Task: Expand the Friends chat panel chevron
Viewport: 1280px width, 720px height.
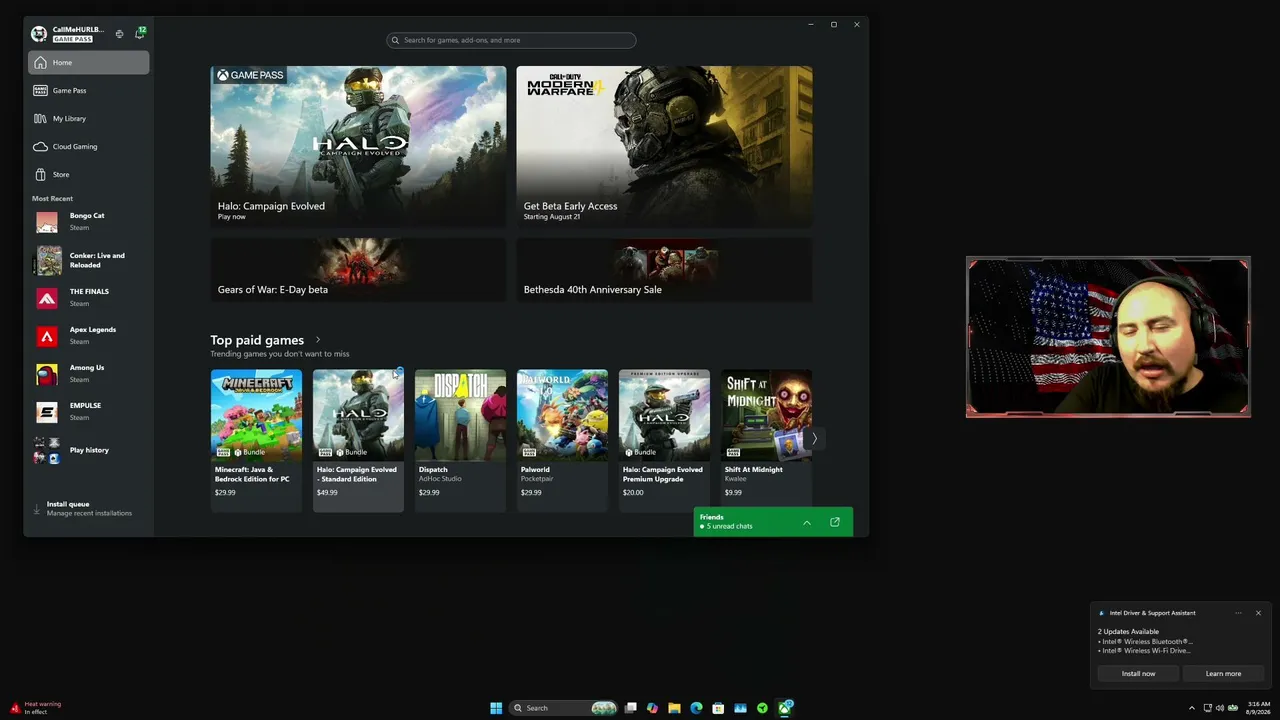Action: click(807, 522)
